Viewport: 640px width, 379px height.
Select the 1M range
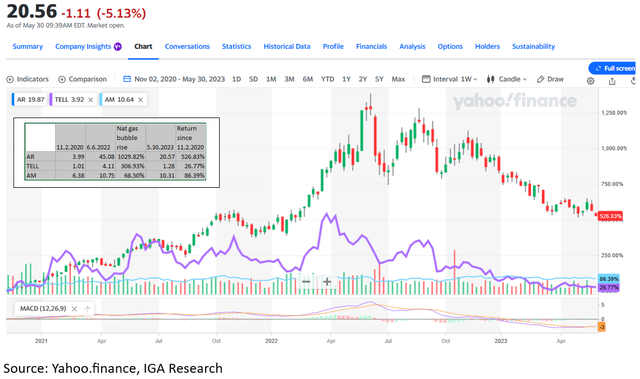point(271,79)
